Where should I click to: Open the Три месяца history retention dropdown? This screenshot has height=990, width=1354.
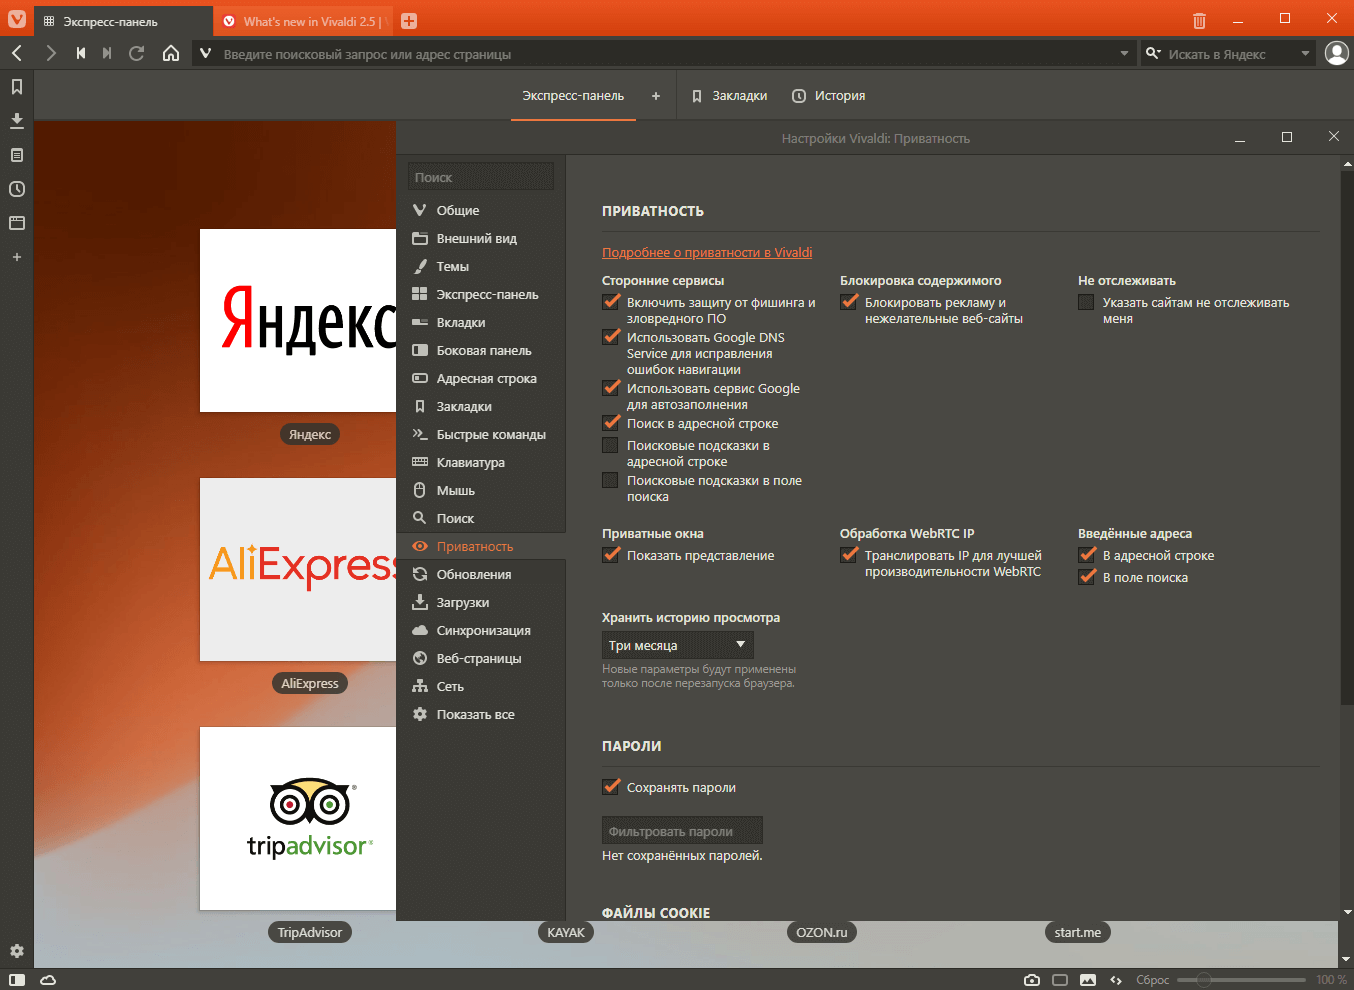coord(677,644)
